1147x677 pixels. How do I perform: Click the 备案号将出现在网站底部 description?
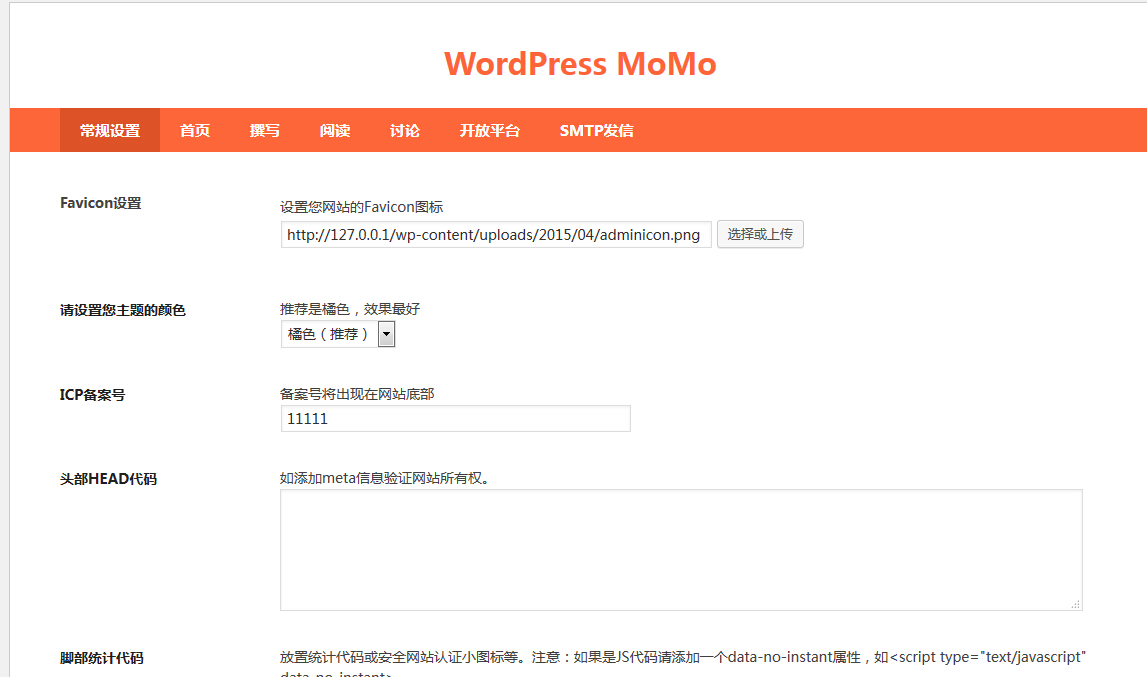click(x=357, y=394)
